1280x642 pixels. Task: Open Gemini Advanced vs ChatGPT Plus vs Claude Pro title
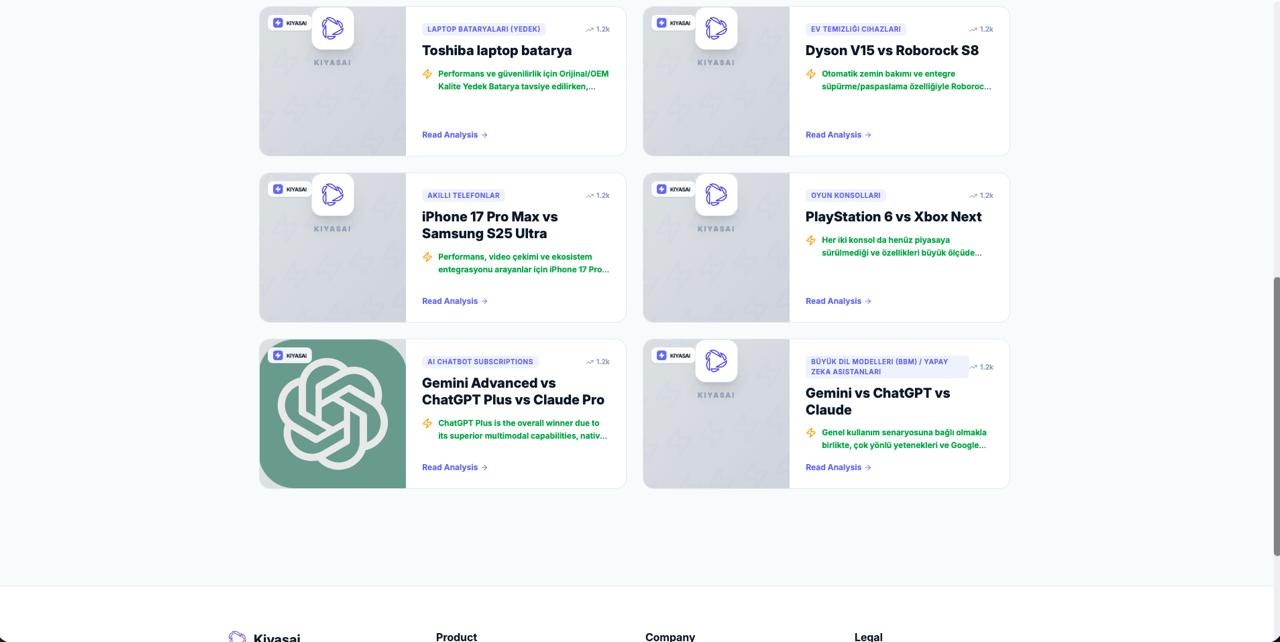click(513, 391)
